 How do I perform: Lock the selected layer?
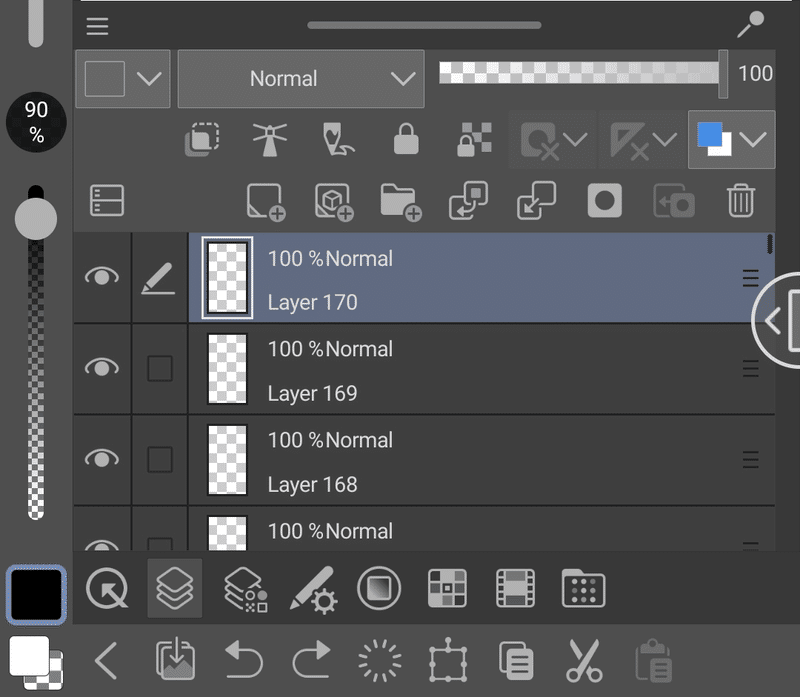(404, 140)
